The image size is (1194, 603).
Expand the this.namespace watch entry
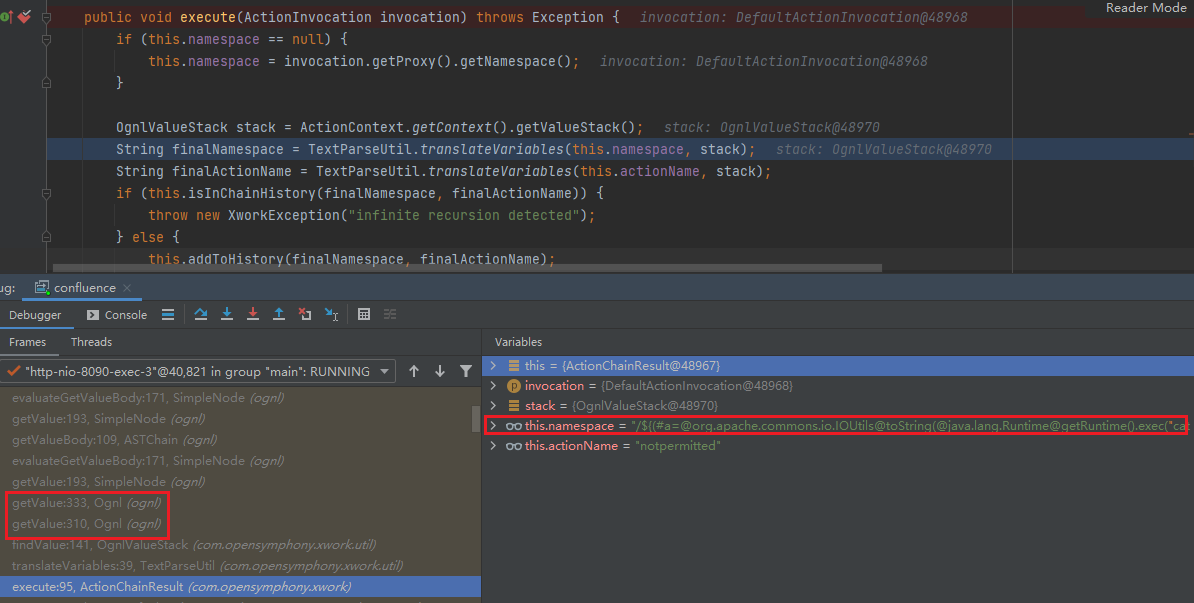493,426
